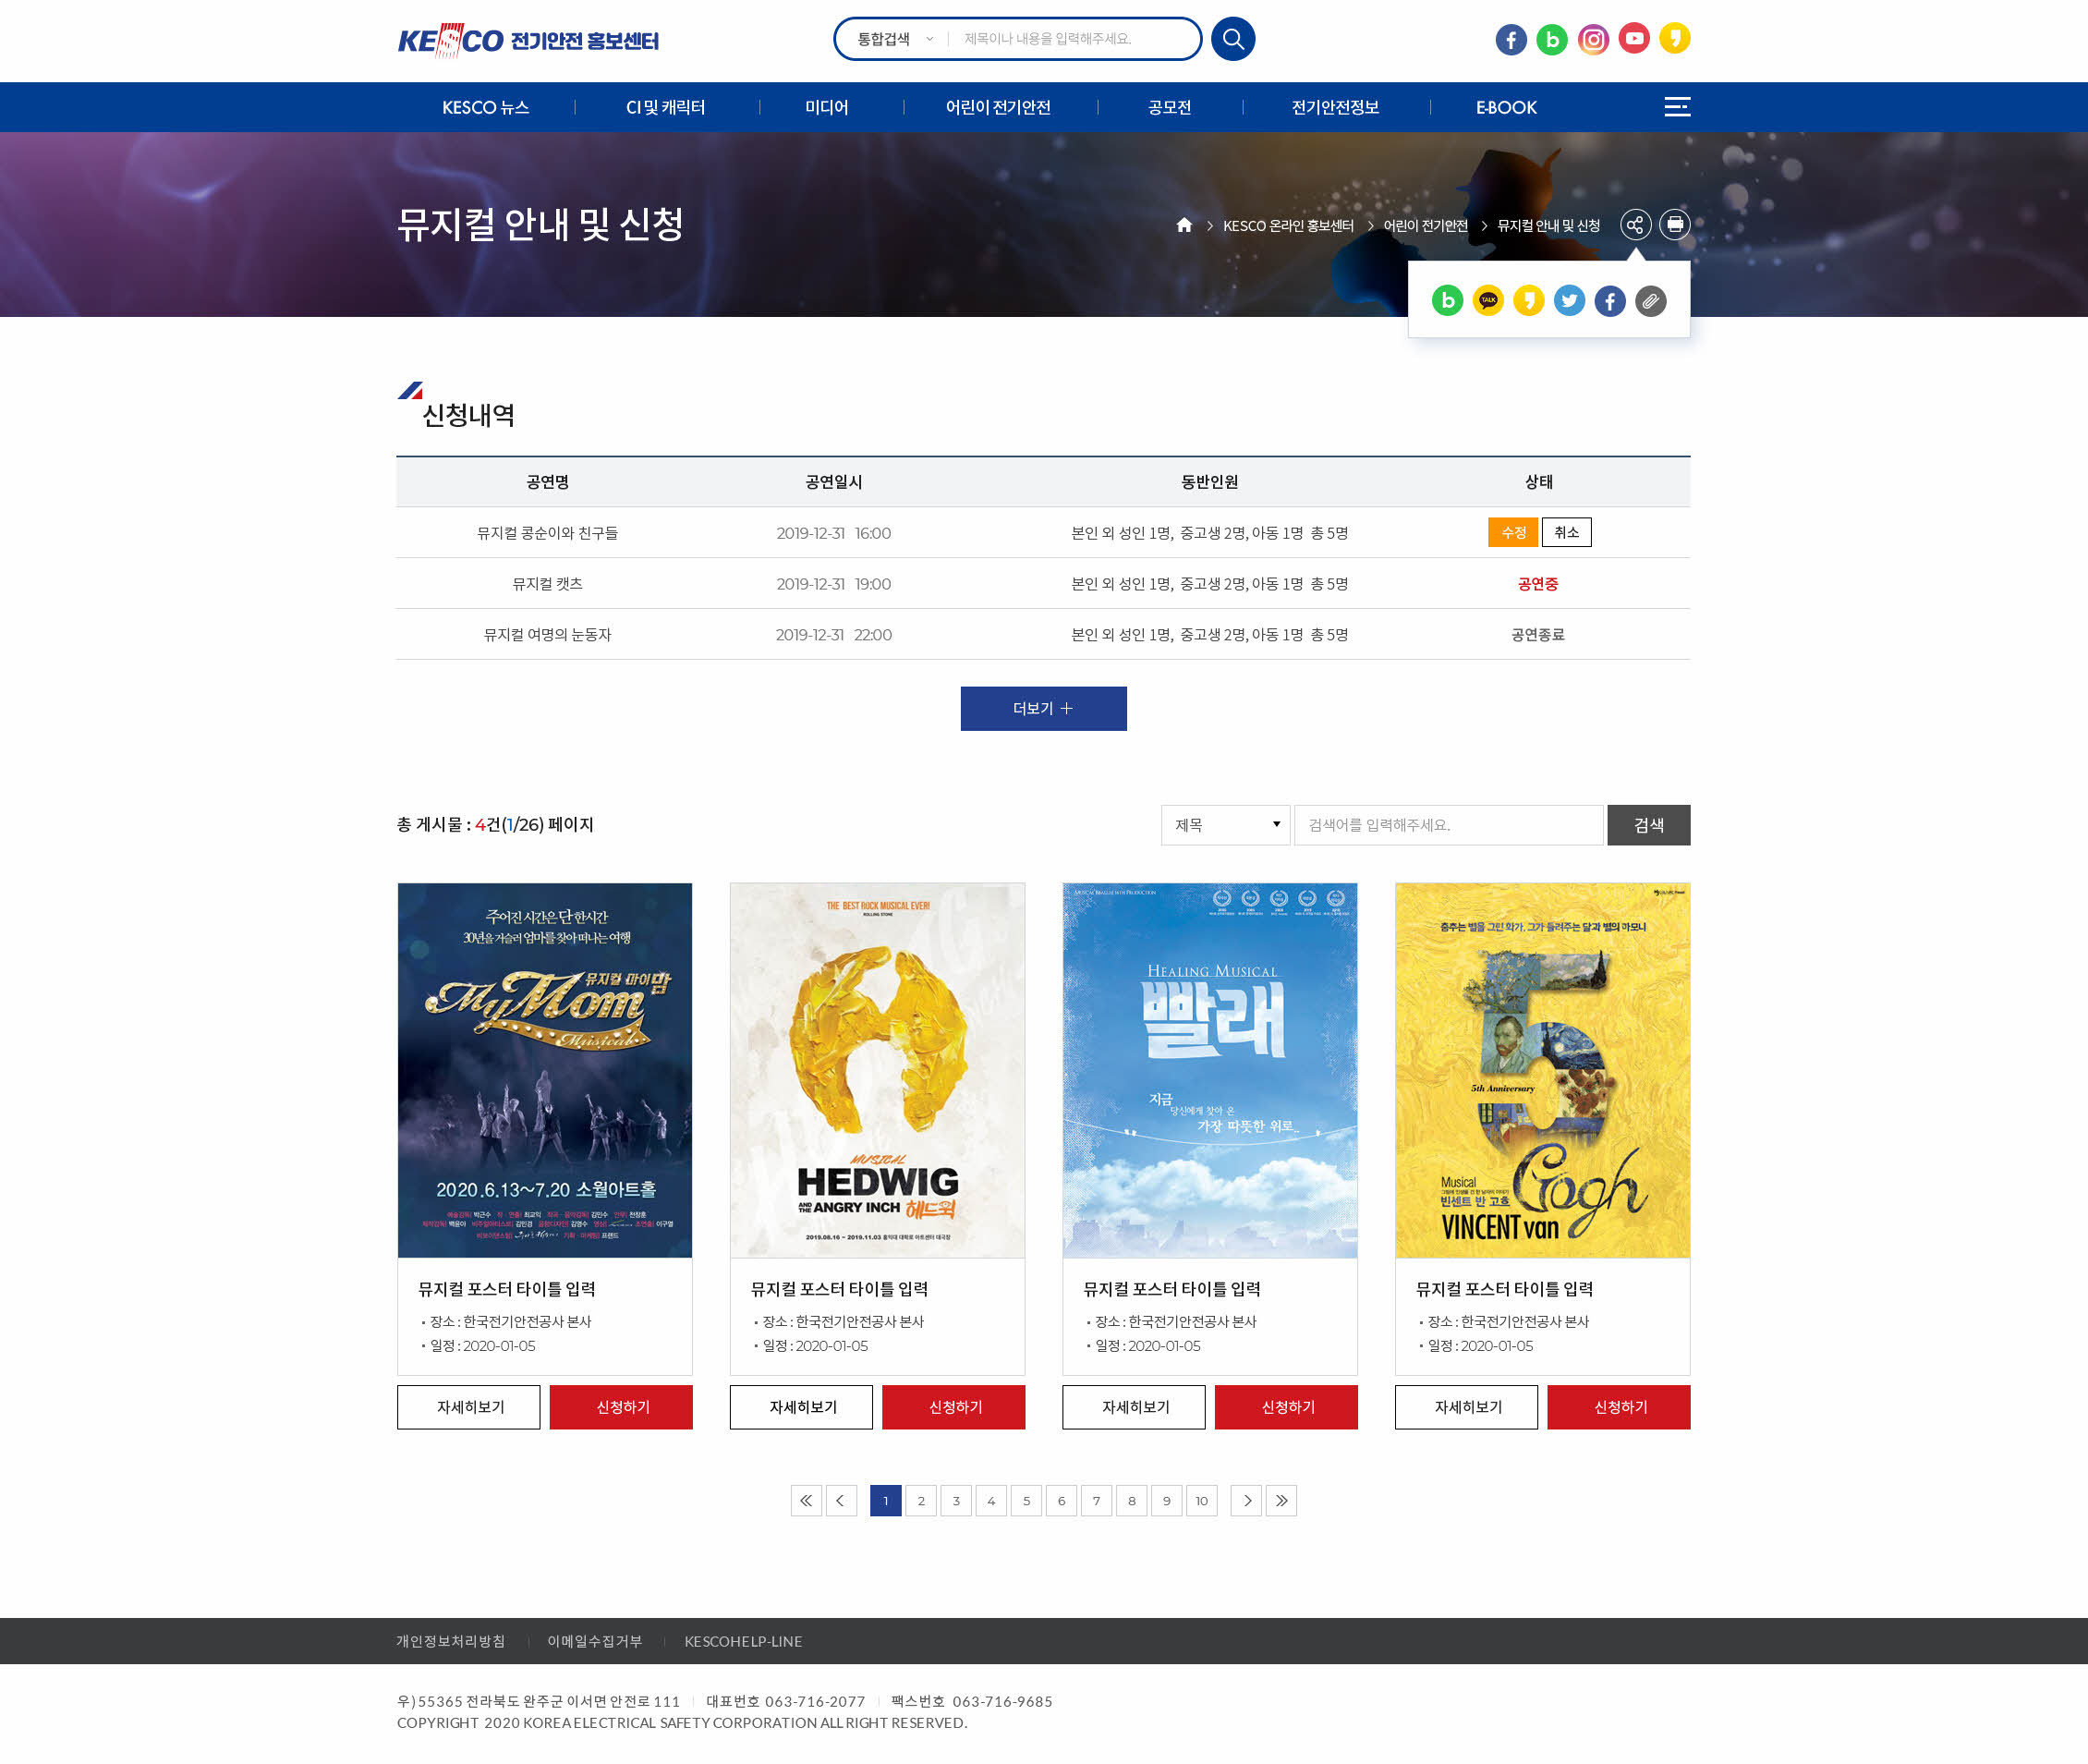Viewport: 2088px width, 1764px height.
Task: Open the Instagram icon in the header
Action: [1592, 39]
